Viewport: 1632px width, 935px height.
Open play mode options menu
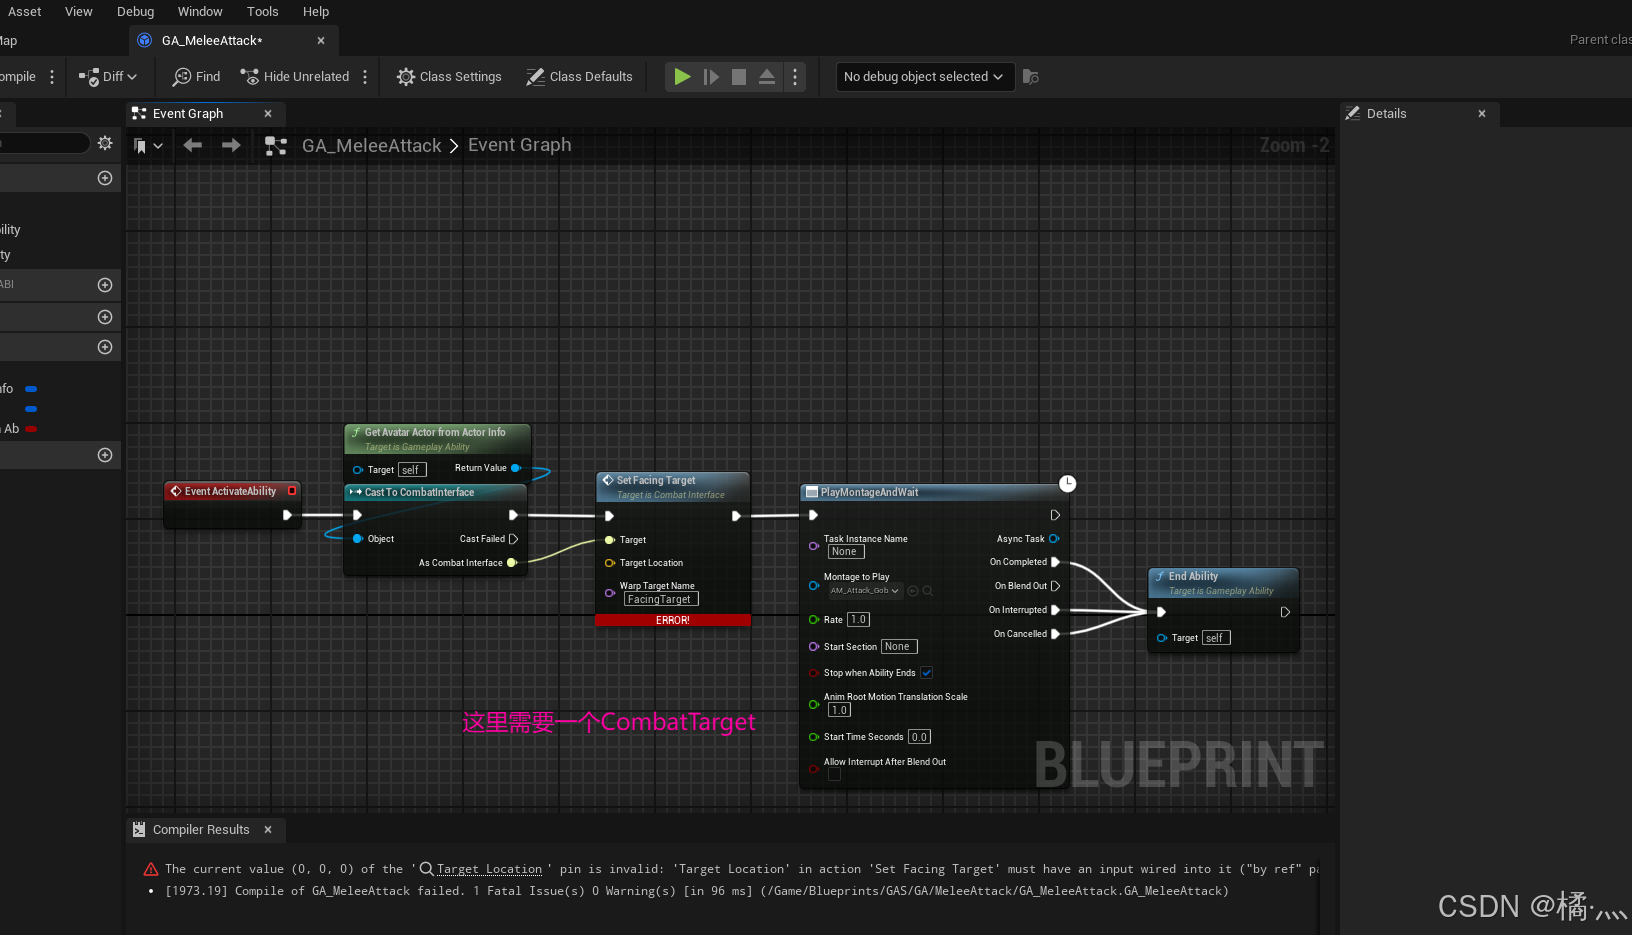click(x=795, y=77)
